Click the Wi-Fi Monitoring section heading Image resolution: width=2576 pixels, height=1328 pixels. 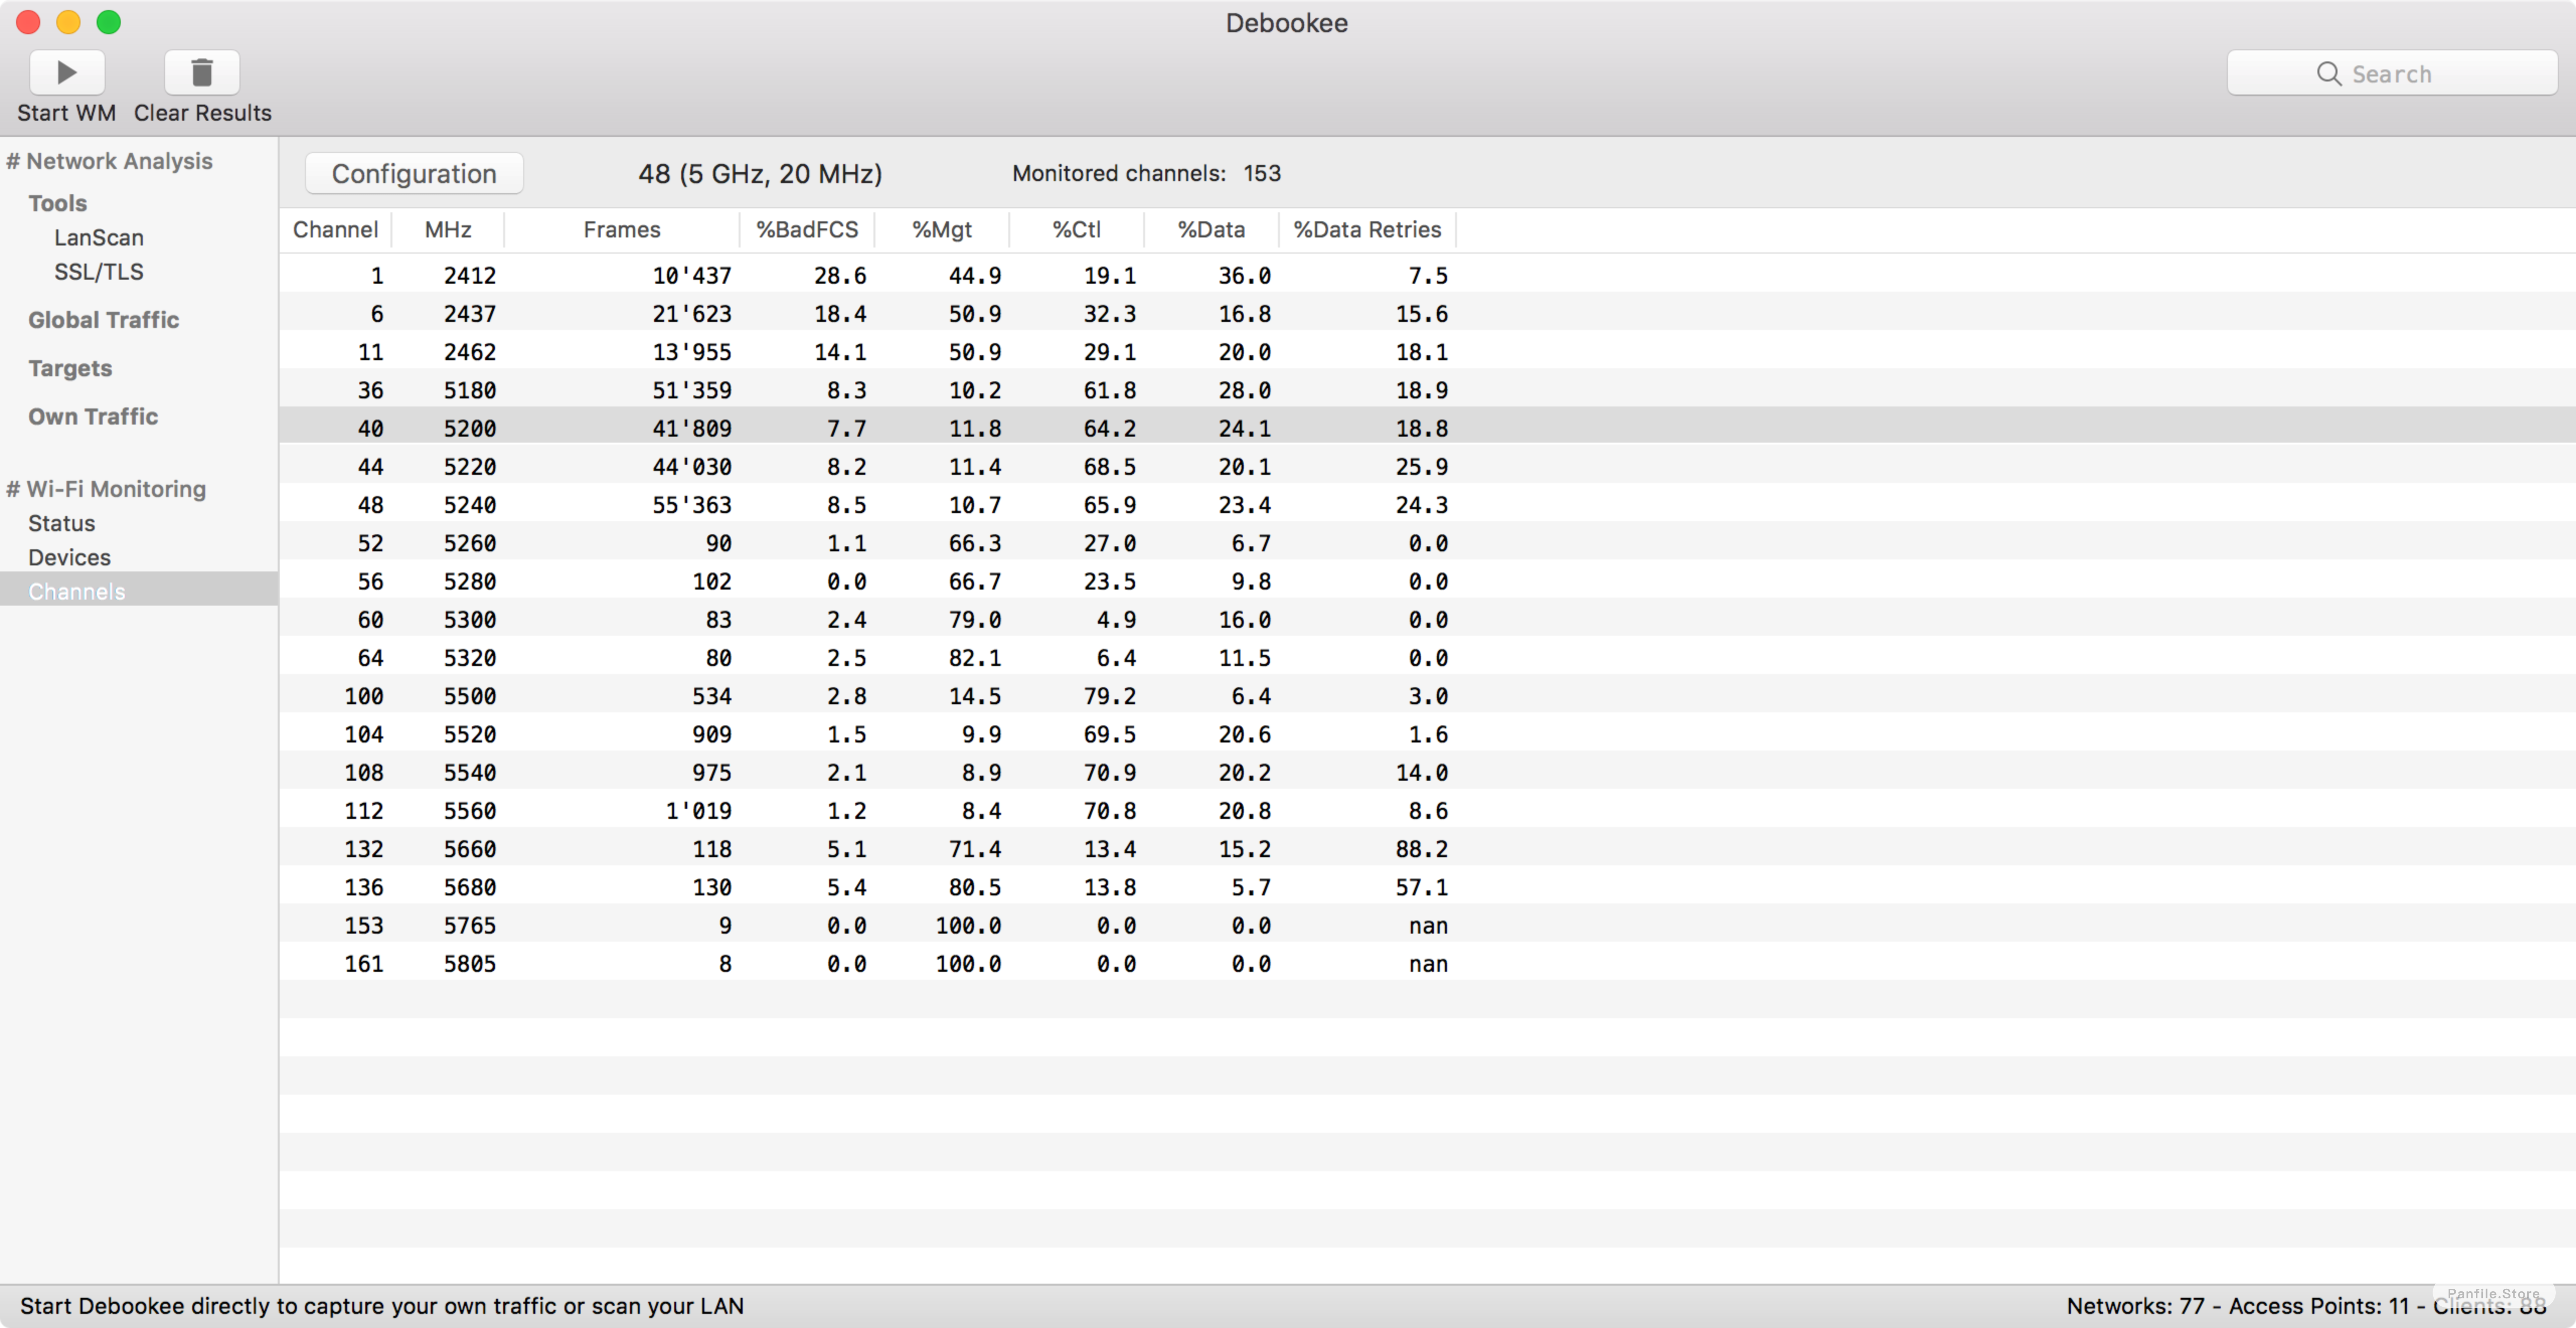click(x=106, y=489)
